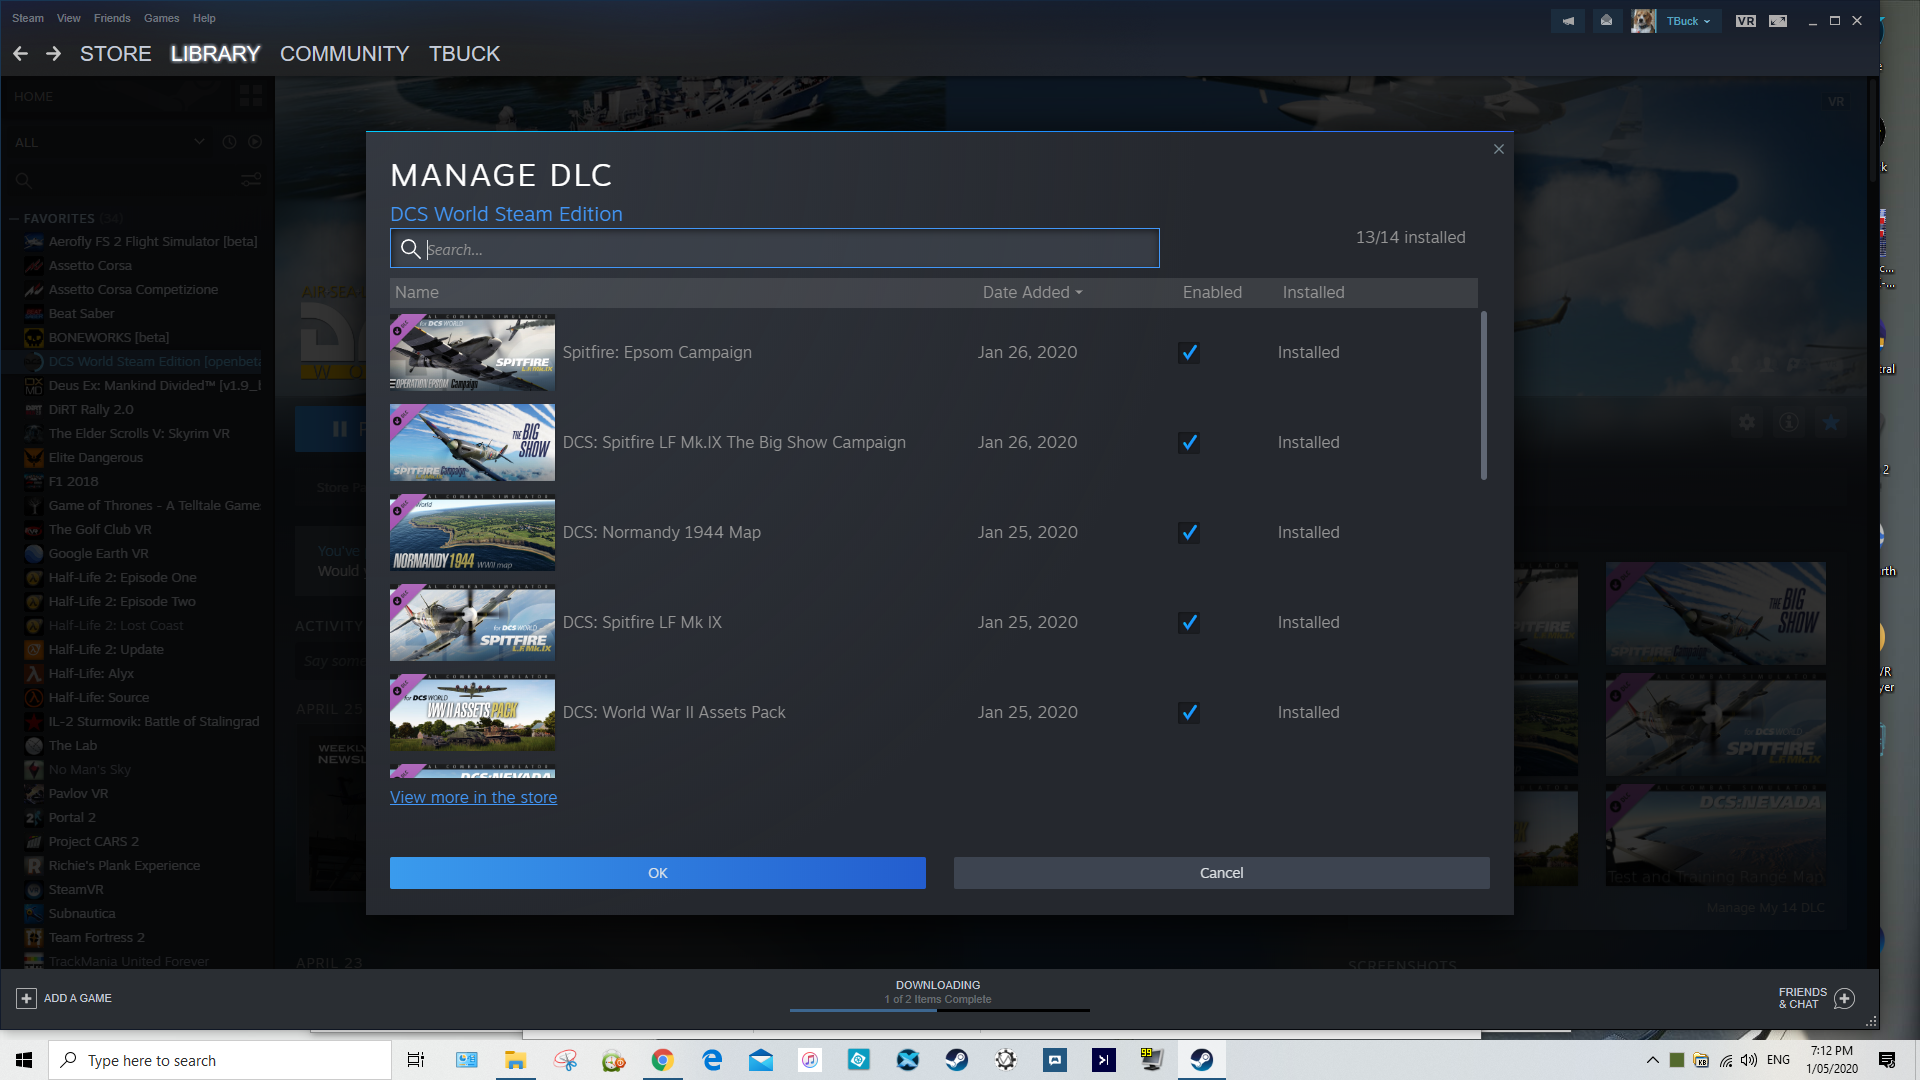The height and width of the screenshot is (1080, 1920).
Task: Open View more in the store link
Action: 473,797
